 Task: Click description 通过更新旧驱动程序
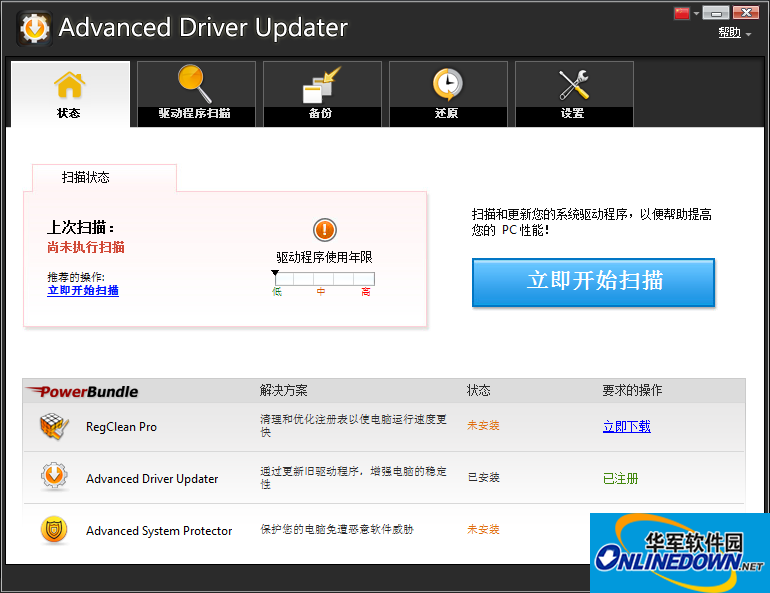pos(353,478)
